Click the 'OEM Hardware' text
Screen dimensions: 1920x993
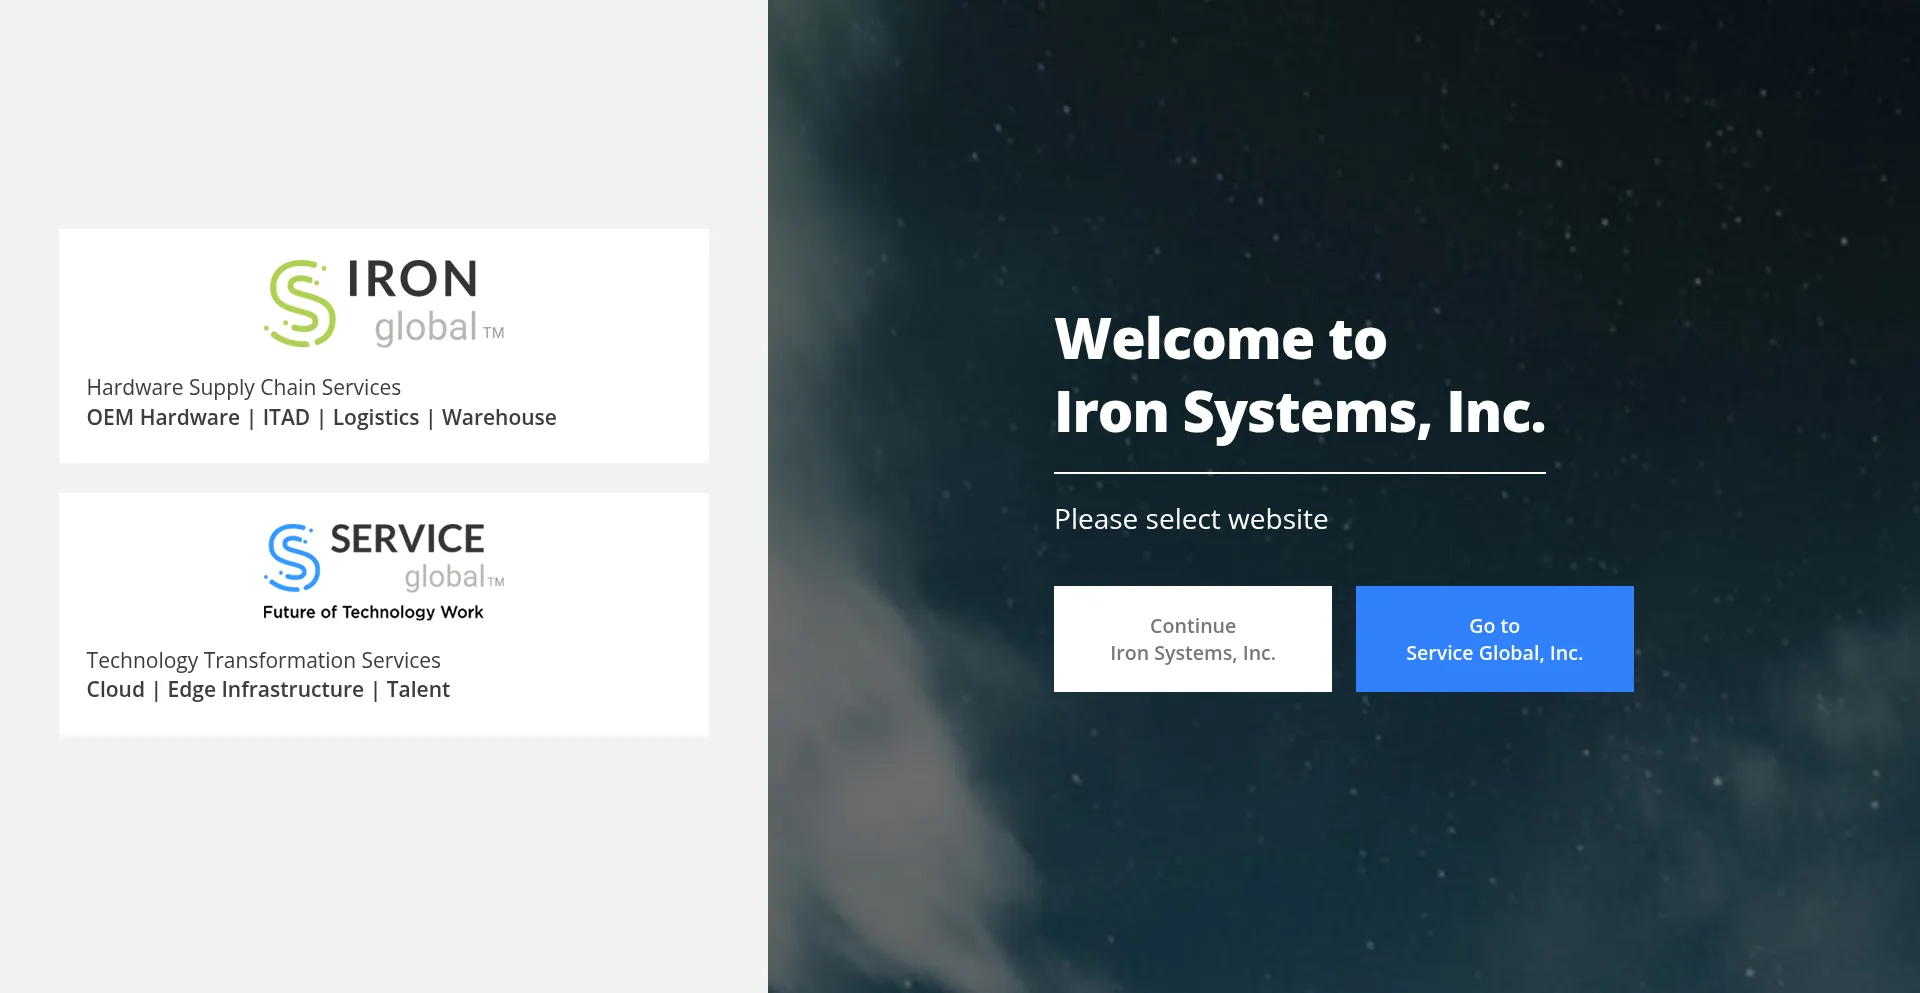click(163, 418)
